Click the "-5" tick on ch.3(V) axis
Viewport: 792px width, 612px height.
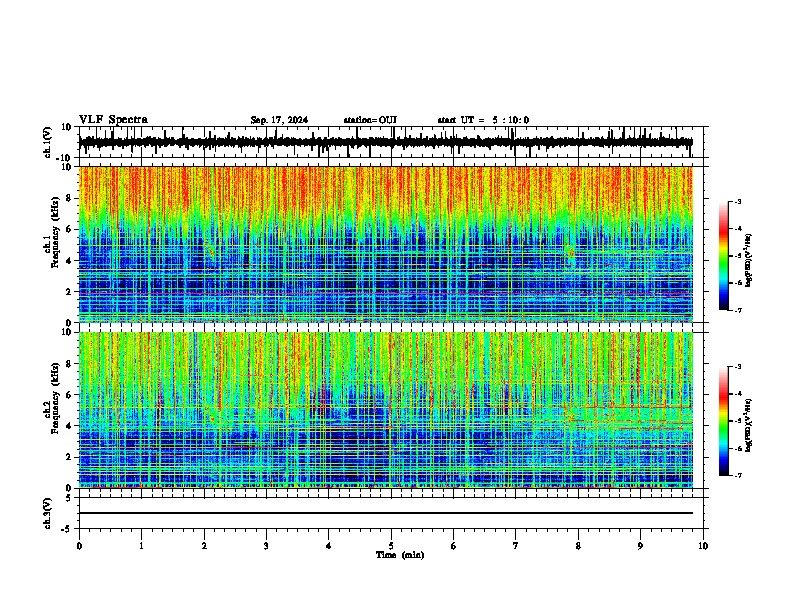[68, 529]
